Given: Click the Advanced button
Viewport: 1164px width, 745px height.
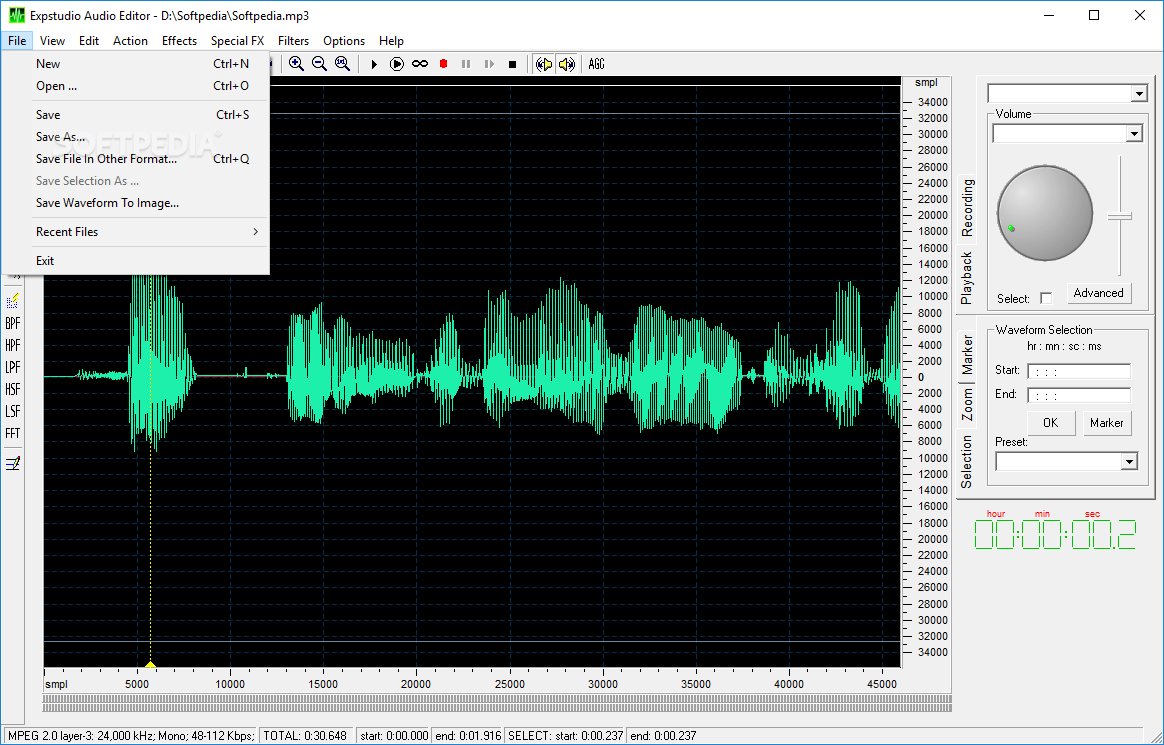Looking at the screenshot, I should (1099, 293).
